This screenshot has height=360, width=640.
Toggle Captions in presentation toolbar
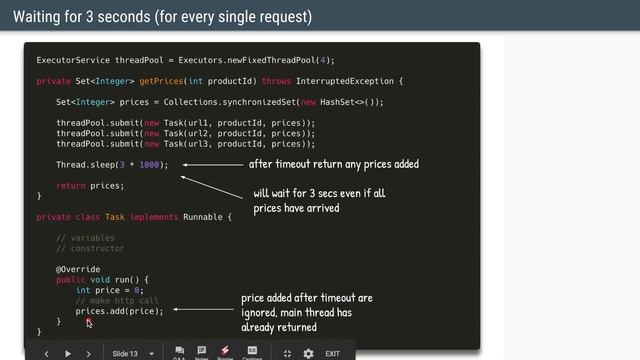click(x=252, y=352)
